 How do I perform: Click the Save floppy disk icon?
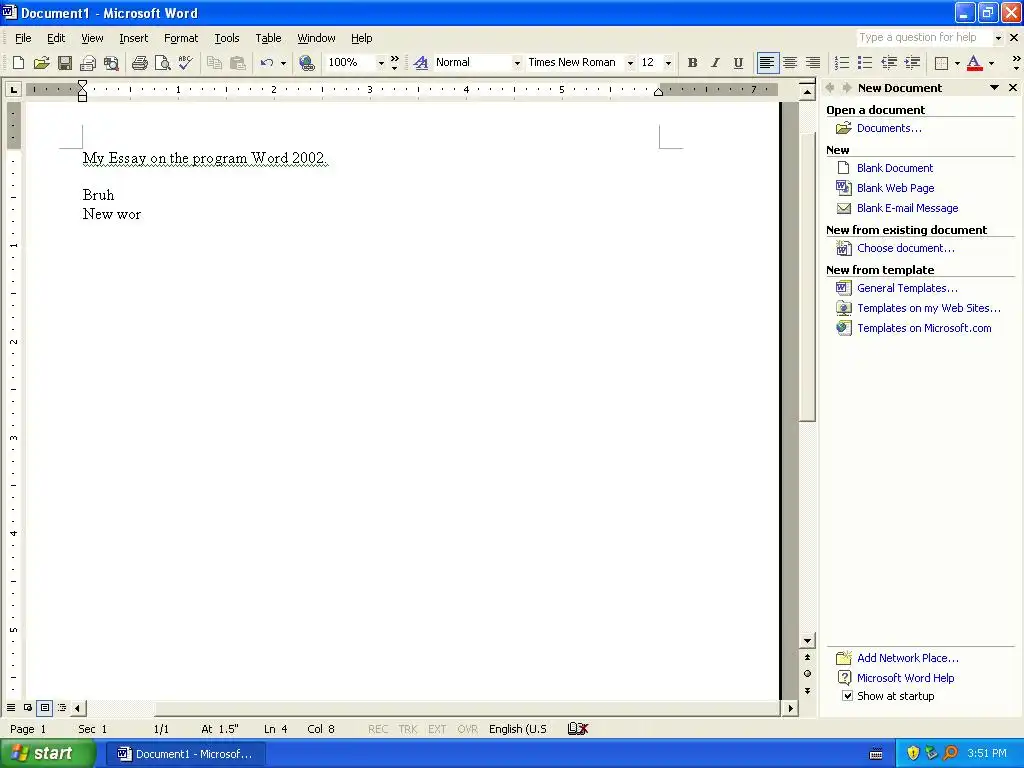click(65, 63)
